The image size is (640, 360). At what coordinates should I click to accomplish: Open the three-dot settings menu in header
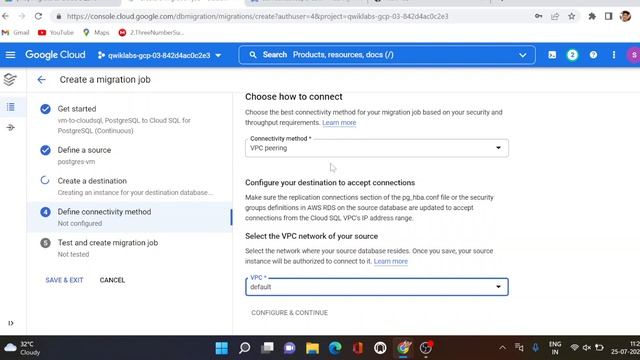(x=613, y=55)
